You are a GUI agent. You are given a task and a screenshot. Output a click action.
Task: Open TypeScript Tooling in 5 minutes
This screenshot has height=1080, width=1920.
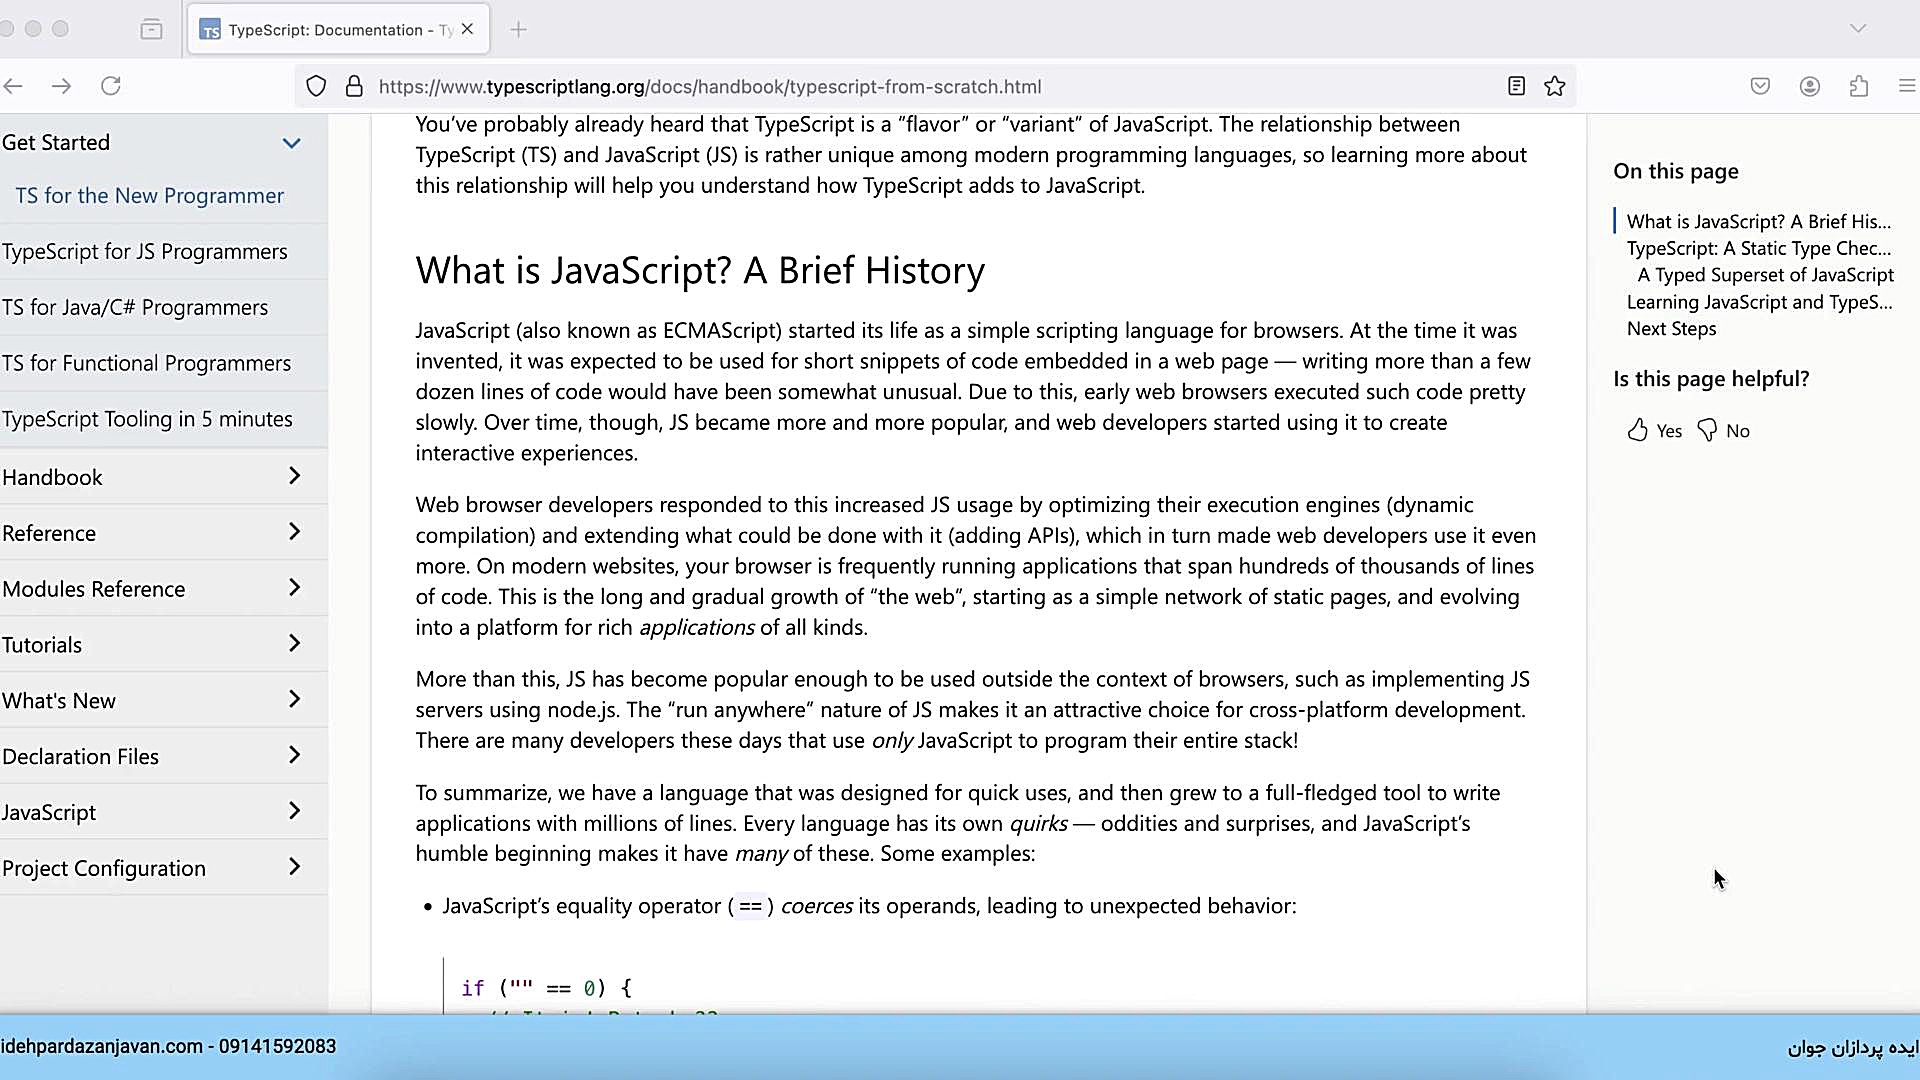point(147,420)
